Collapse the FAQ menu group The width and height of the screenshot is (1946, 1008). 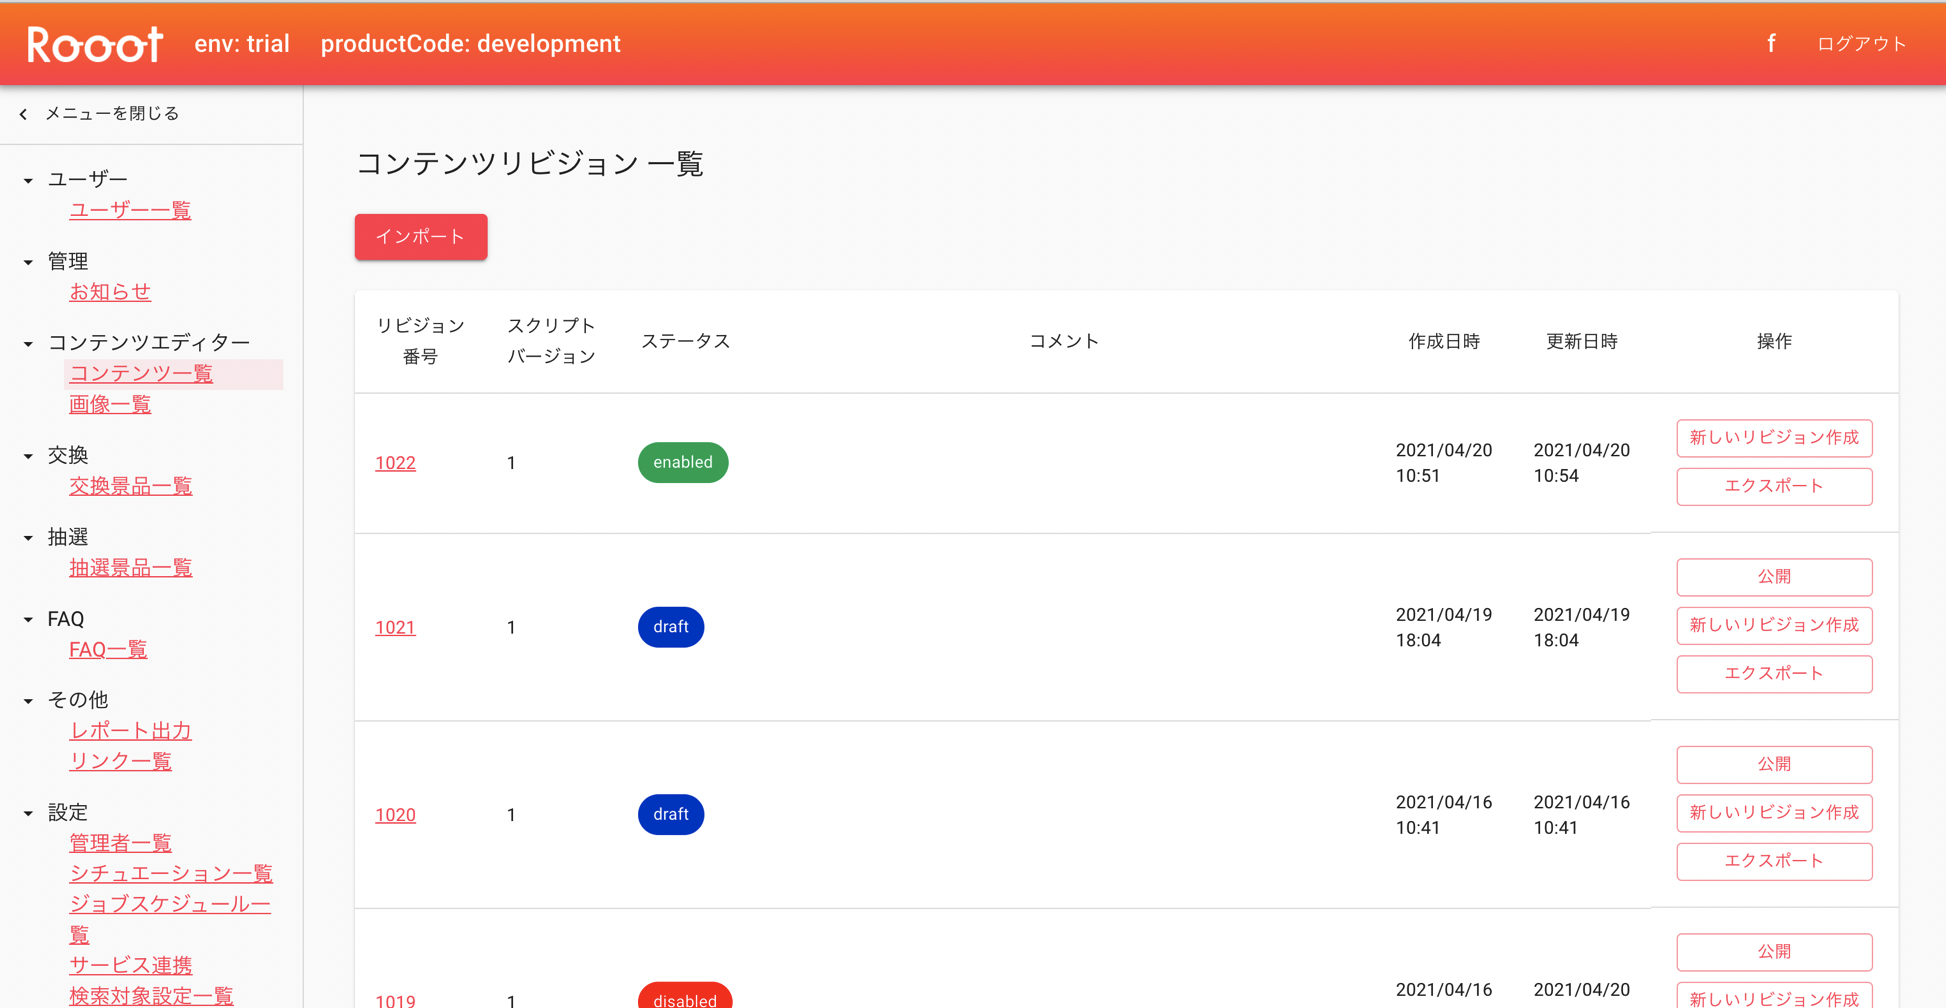point(28,620)
